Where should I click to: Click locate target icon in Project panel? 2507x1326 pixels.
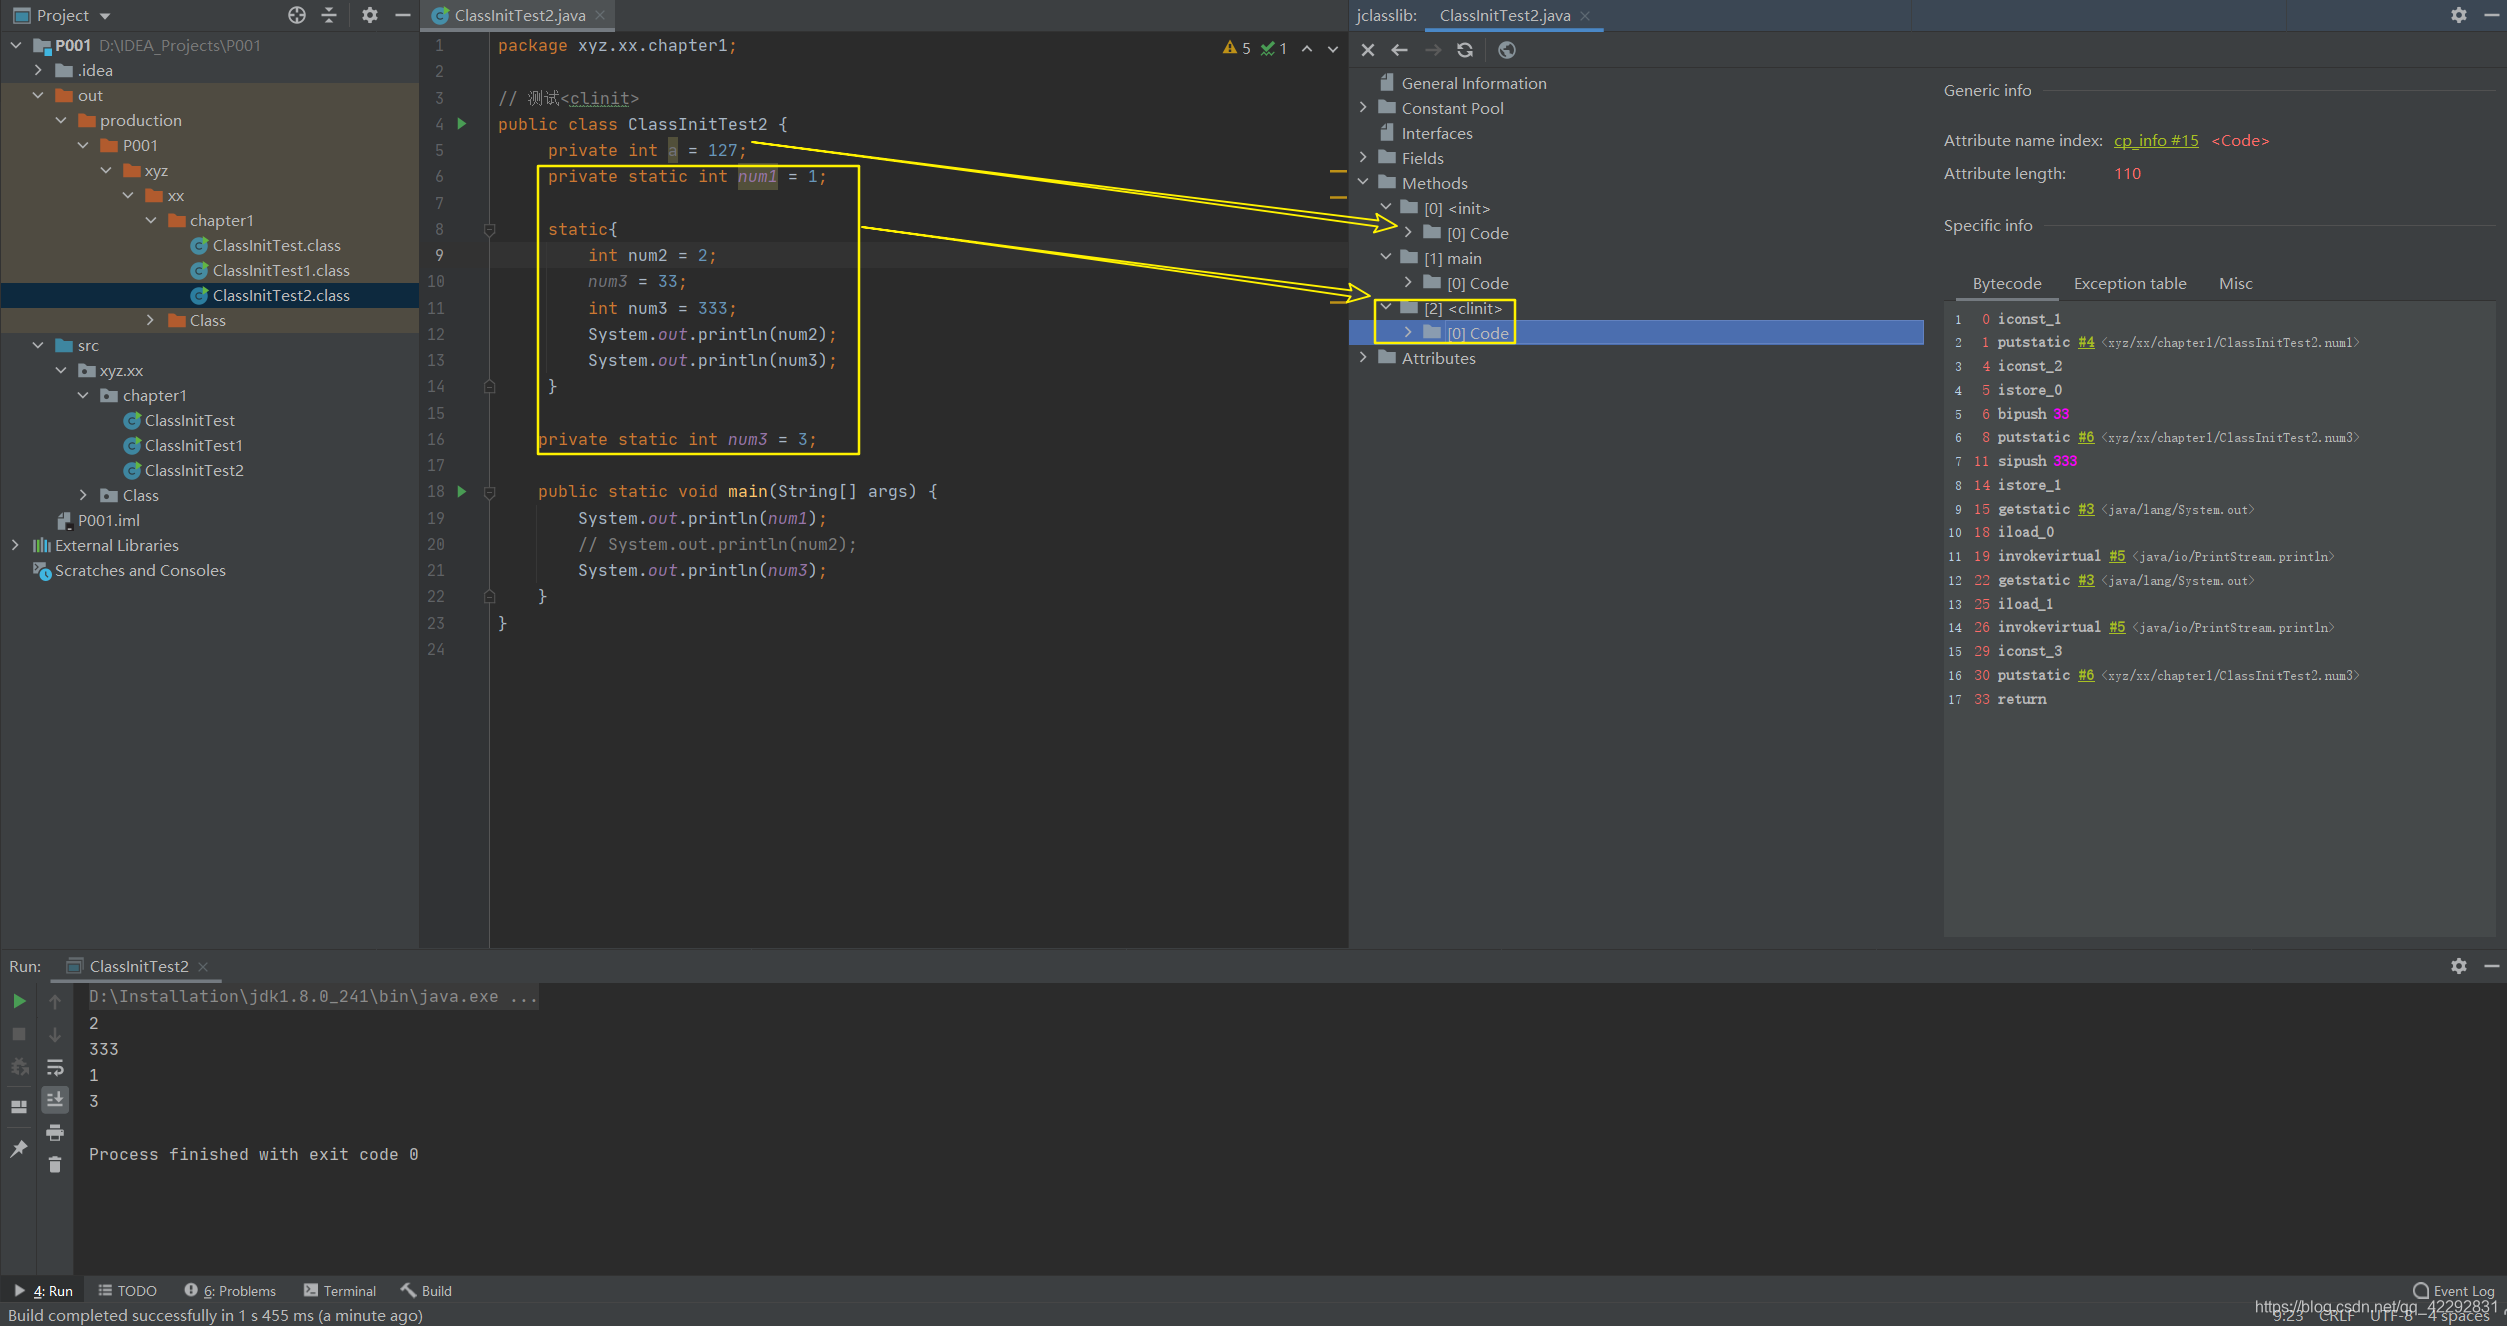pos(297,15)
